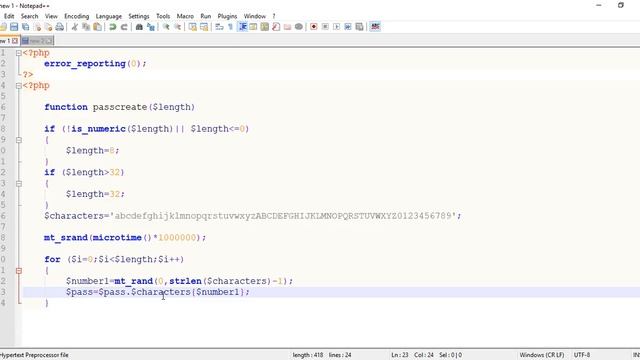Screen dimensions: 640x360
Task: Toggle the Word Wrap icon
Action: pyautogui.click(x=220, y=27)
